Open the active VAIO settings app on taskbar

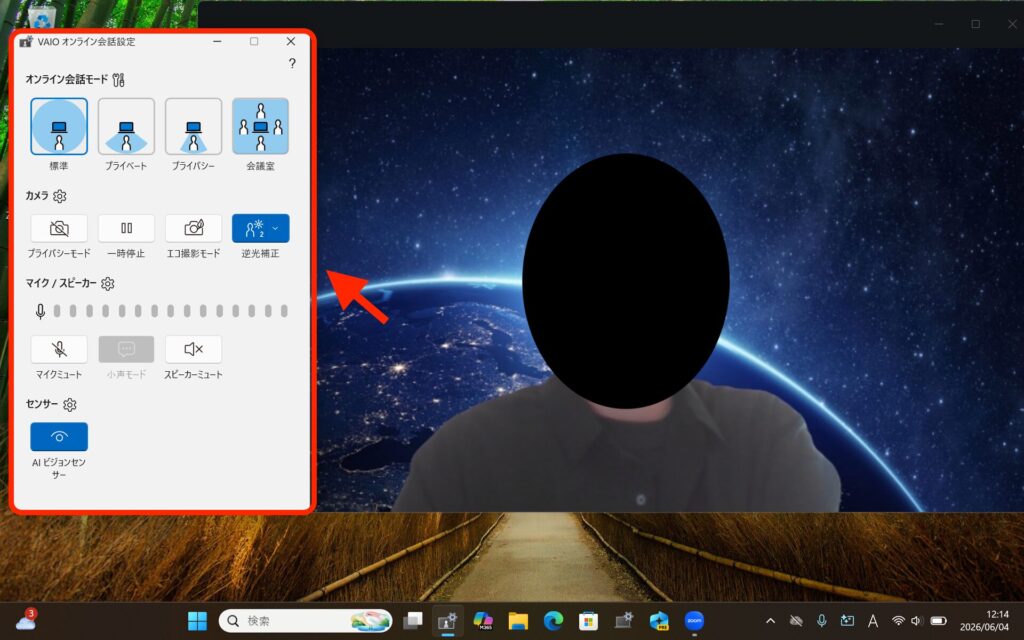447,620
